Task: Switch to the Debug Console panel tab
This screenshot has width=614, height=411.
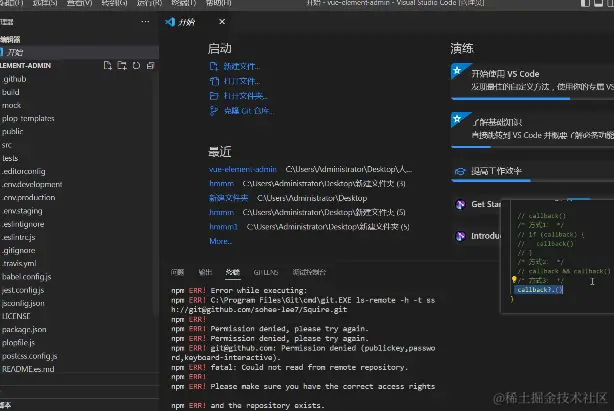Action: pos(309,272)
